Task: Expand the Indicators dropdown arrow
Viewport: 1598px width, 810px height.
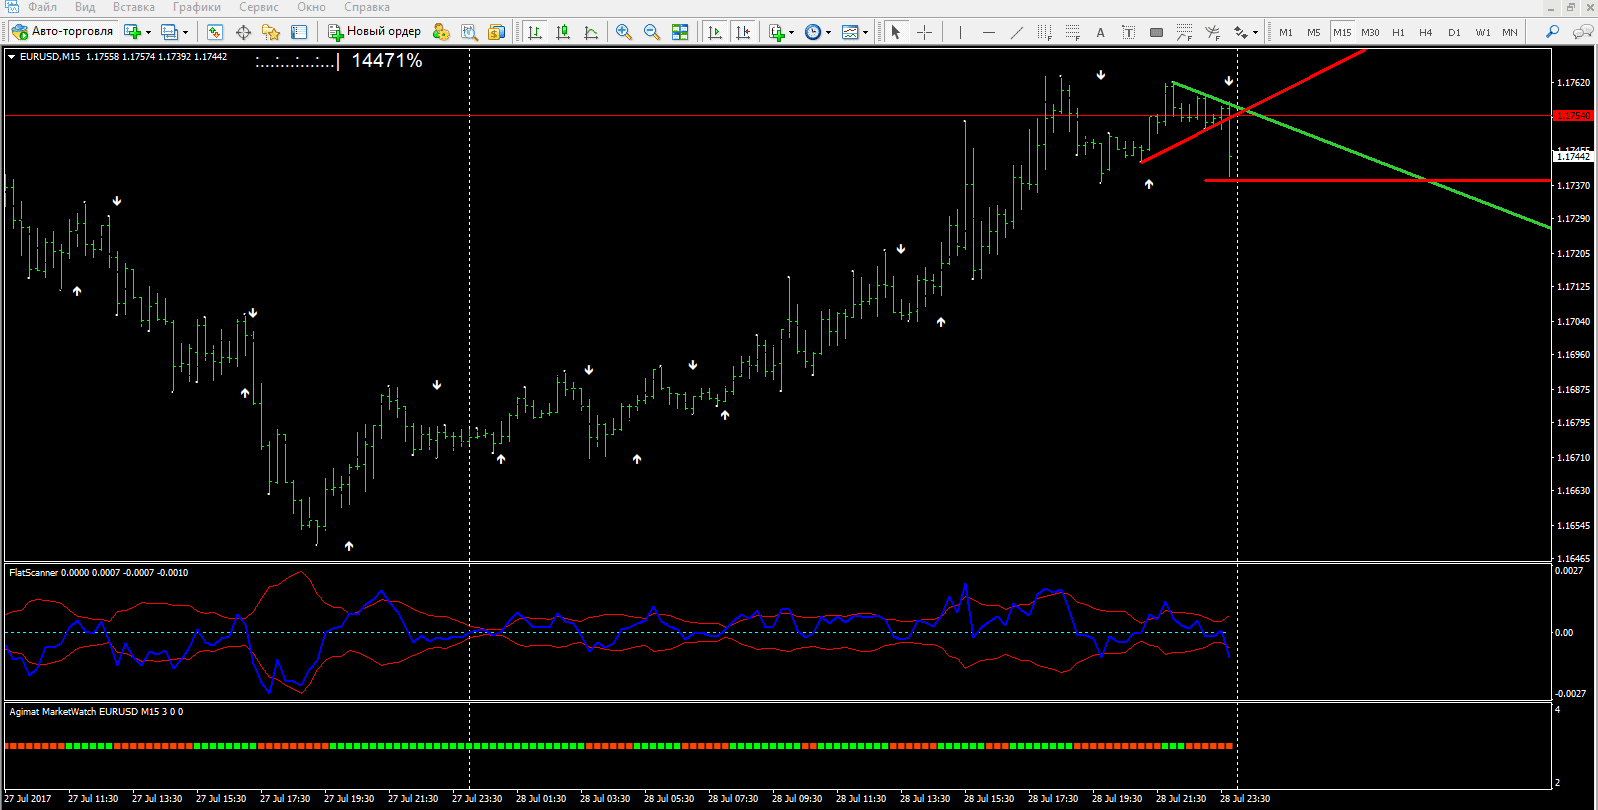Action: (792, 33)
